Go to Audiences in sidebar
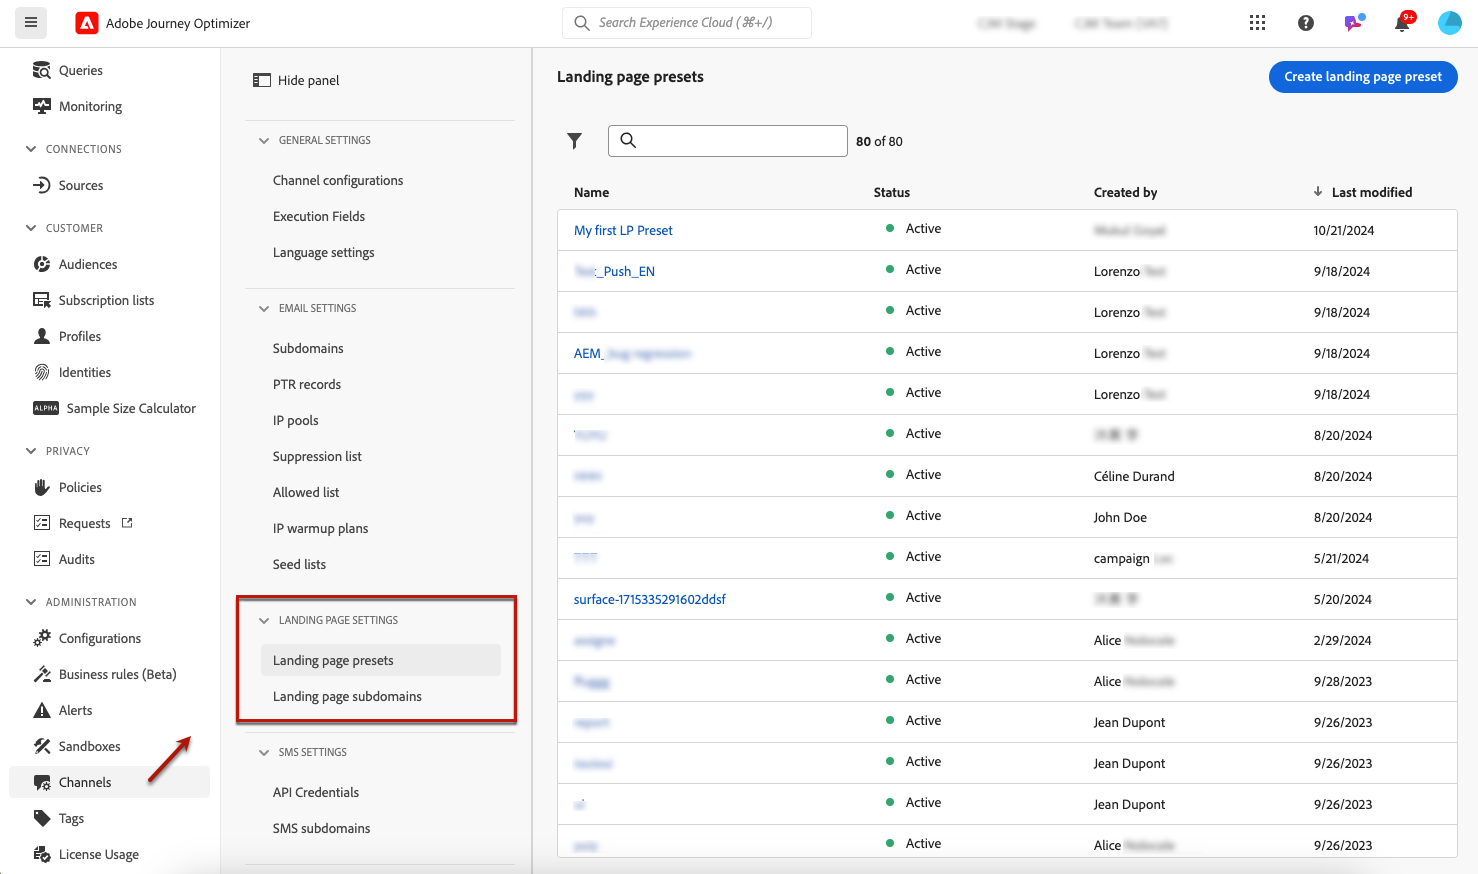This screenshot has height=874, width=1478. [87, 264]
